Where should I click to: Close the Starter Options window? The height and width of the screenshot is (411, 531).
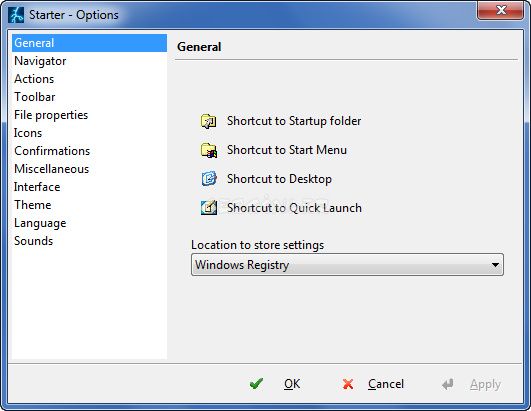(501, 10)
